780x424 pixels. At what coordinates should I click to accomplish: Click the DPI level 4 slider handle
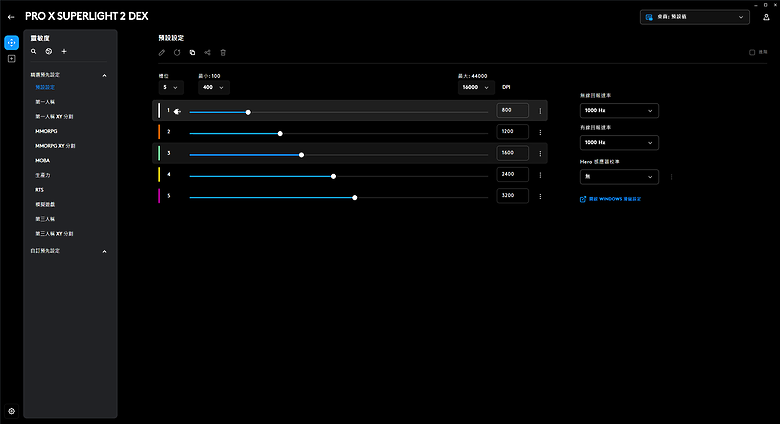coord(333,177)
